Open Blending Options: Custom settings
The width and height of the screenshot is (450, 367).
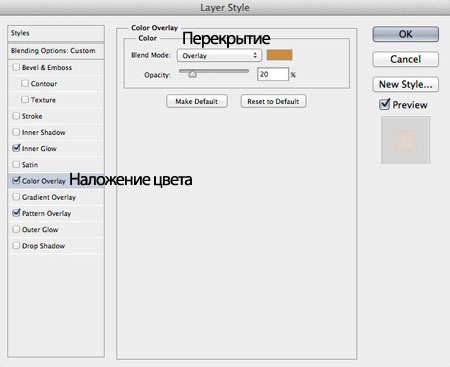point(56,51)
